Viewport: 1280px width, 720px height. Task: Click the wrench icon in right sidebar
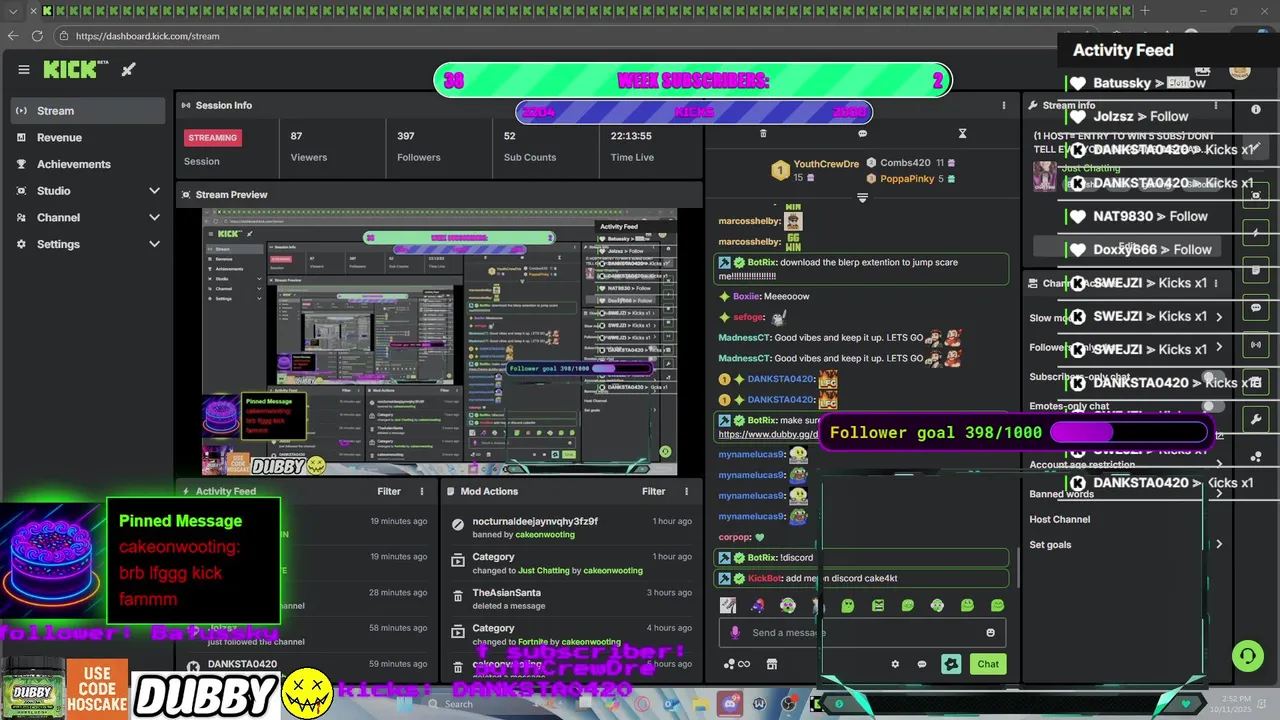[x=1256, y=419]
